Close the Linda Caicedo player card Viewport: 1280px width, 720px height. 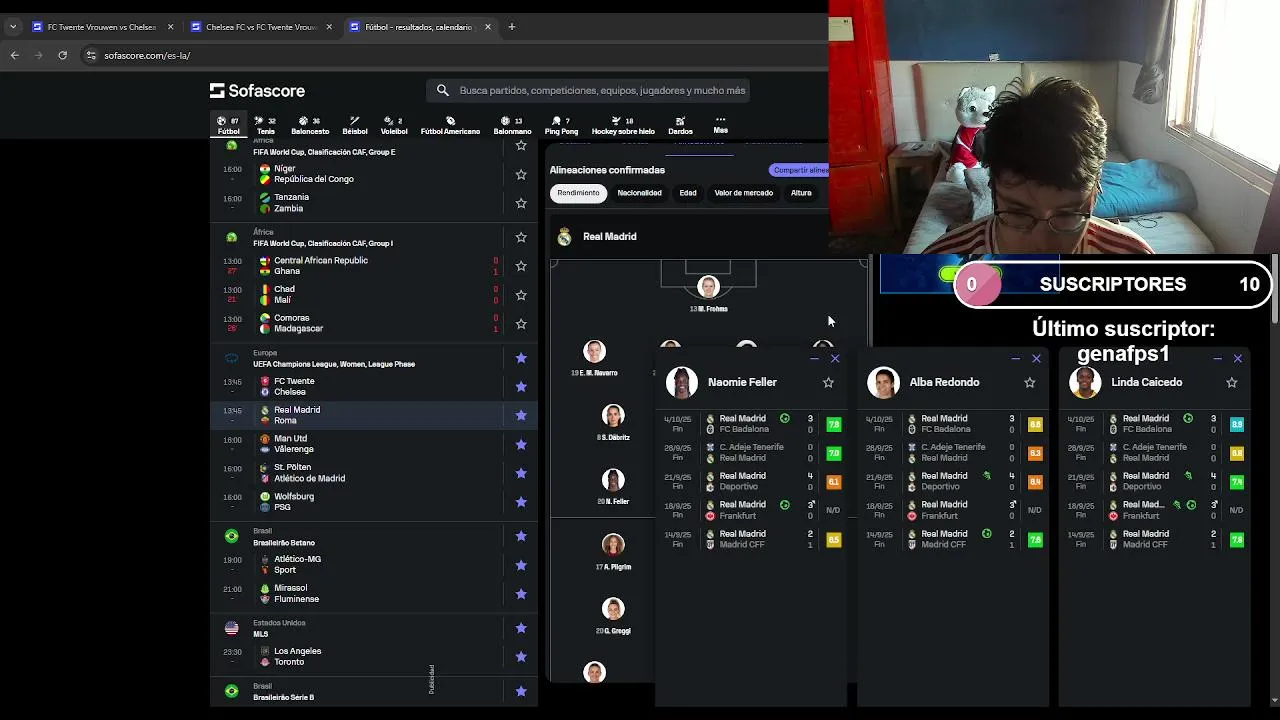[1238, 358]
